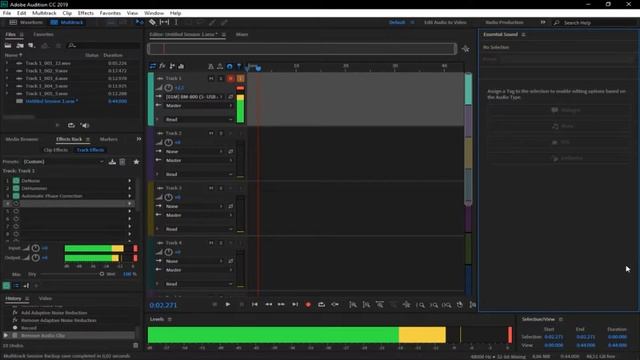
Task: Show Effects fx view in track controls
Action: 162,66
